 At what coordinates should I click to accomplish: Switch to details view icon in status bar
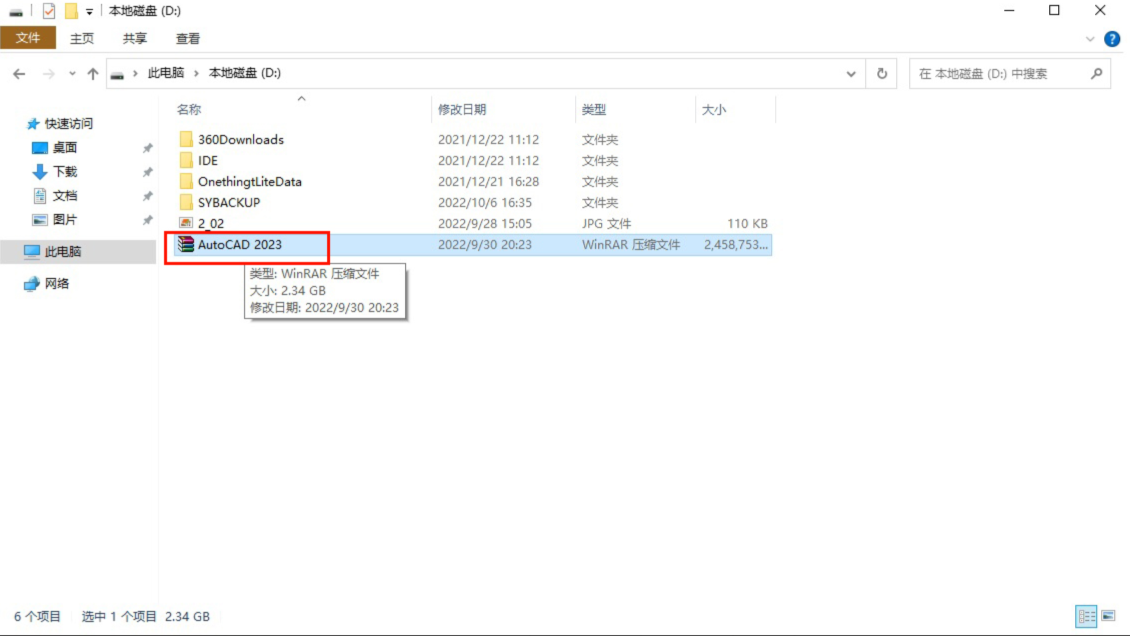(1086, 616)
